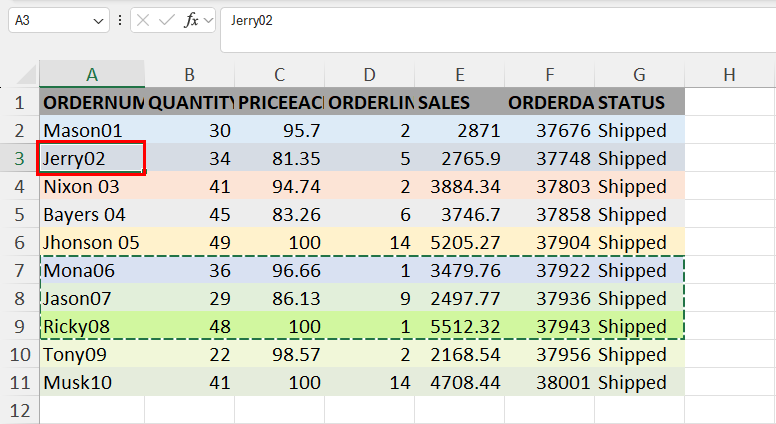Select cell containing Tony09

click(92, 354)
